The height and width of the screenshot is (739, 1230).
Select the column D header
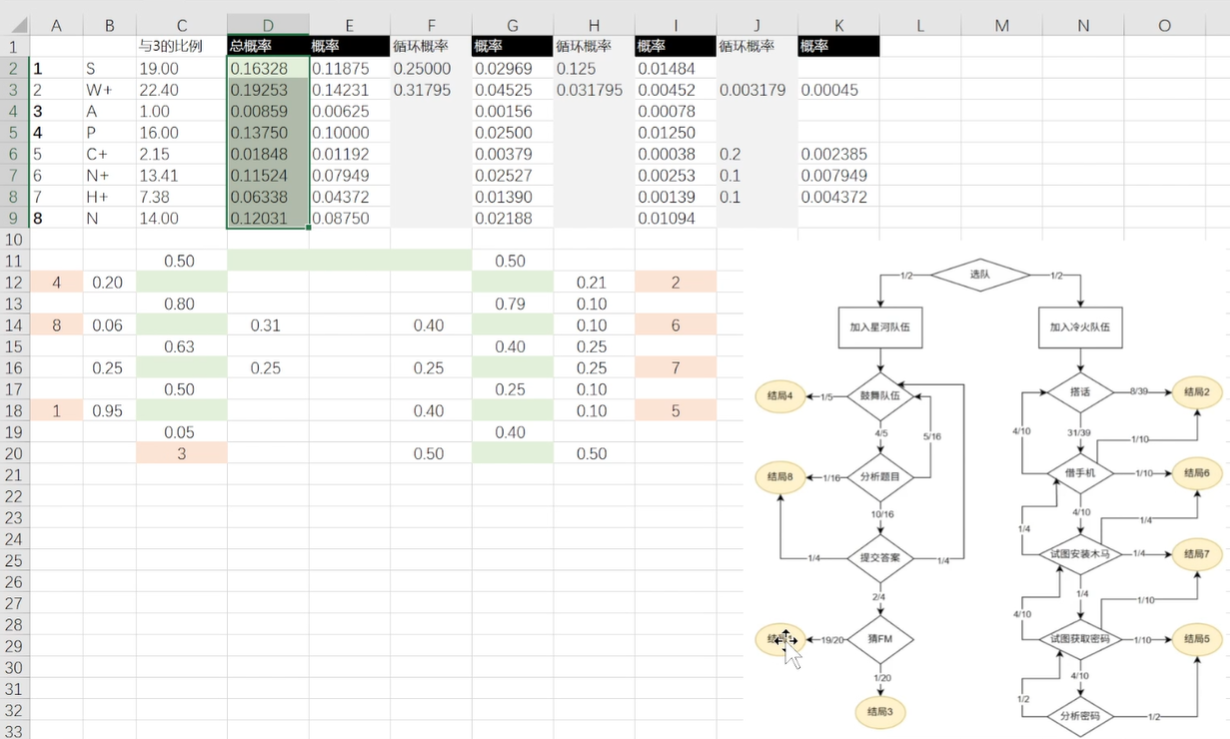point(268,26)
